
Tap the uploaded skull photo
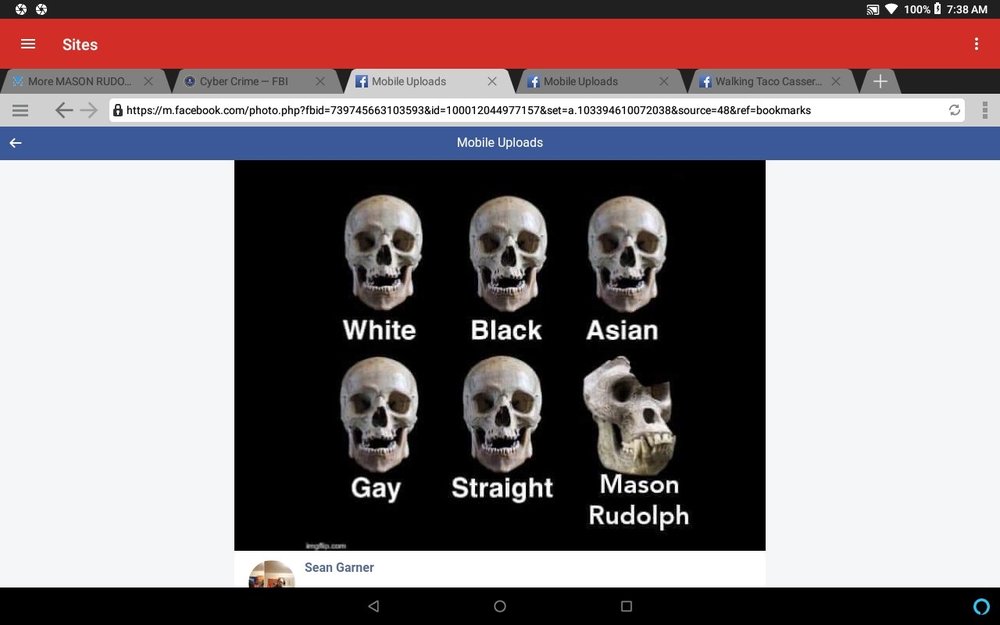(500, 355)
